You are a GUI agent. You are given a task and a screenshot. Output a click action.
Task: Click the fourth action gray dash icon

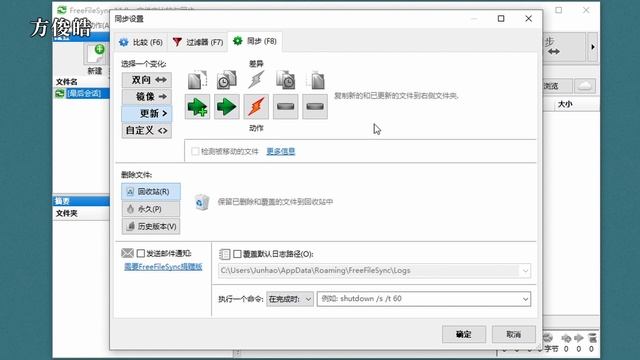(x=286, y=107)
